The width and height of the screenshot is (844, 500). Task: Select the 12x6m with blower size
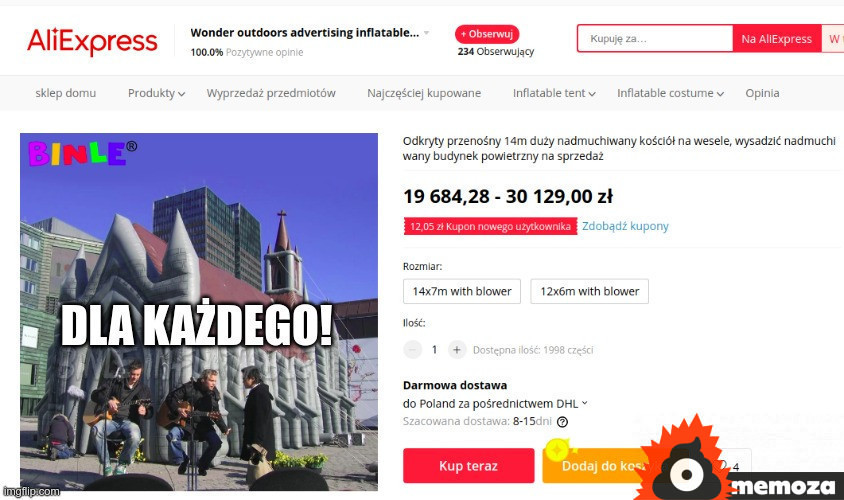pos(589,291)
